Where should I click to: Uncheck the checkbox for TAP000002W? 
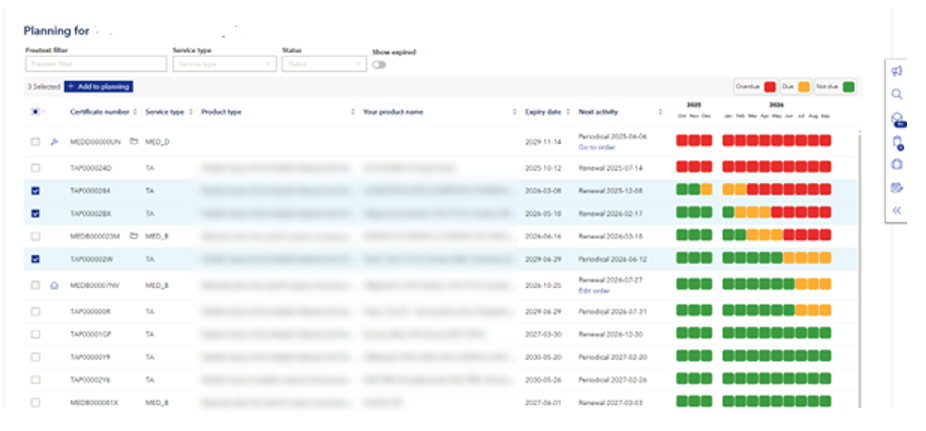(35, 259)
